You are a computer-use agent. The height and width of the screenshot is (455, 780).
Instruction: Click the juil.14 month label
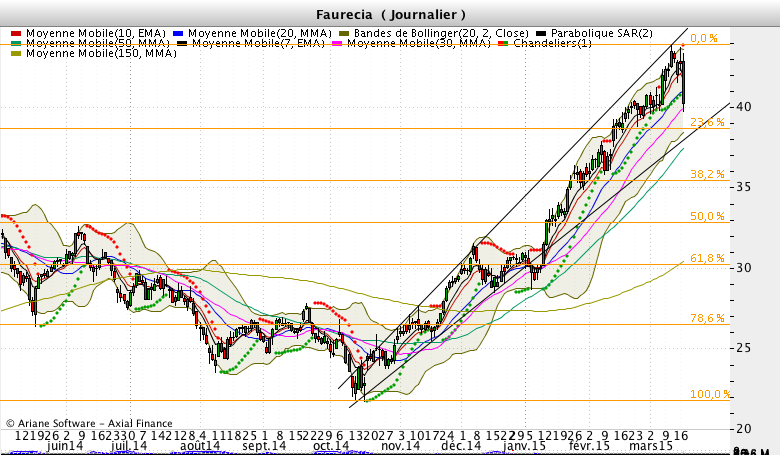[129, 446]
